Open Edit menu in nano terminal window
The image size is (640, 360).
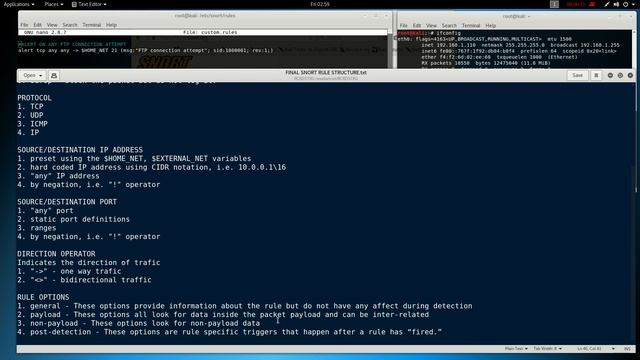pos(38,25)
